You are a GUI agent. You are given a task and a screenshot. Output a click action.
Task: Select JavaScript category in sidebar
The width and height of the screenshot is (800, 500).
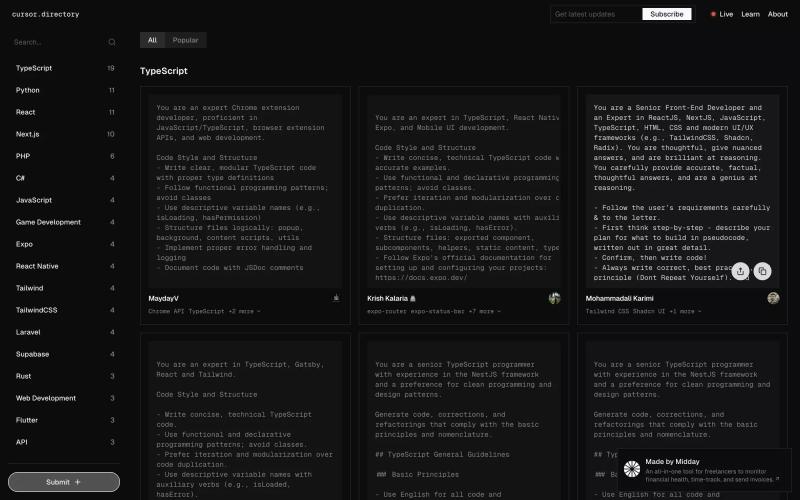pos(64,200)
